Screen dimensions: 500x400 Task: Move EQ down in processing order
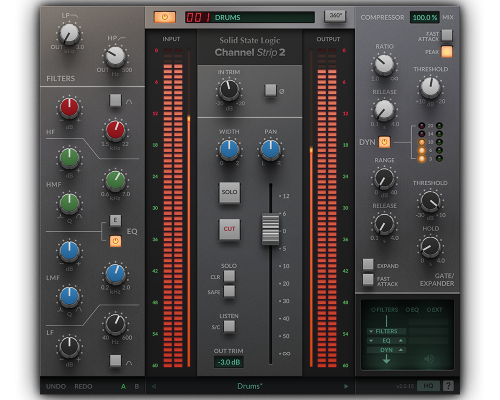[x=371, y=341]
